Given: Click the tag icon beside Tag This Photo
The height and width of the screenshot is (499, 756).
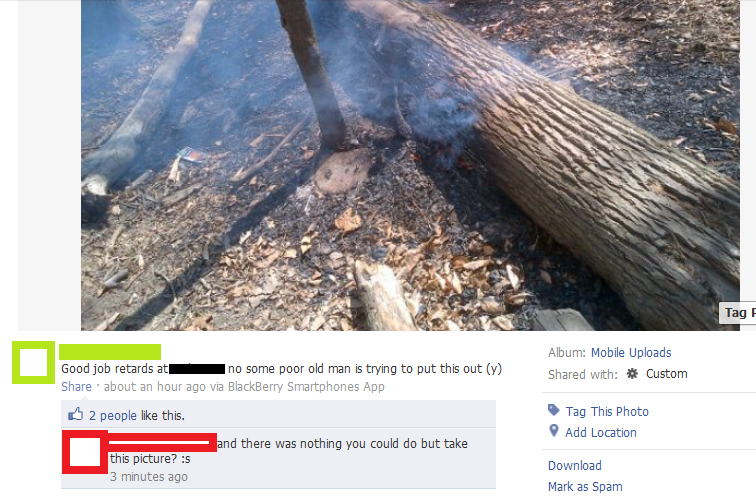Looking at the screenshot, I should coord(554,410).
